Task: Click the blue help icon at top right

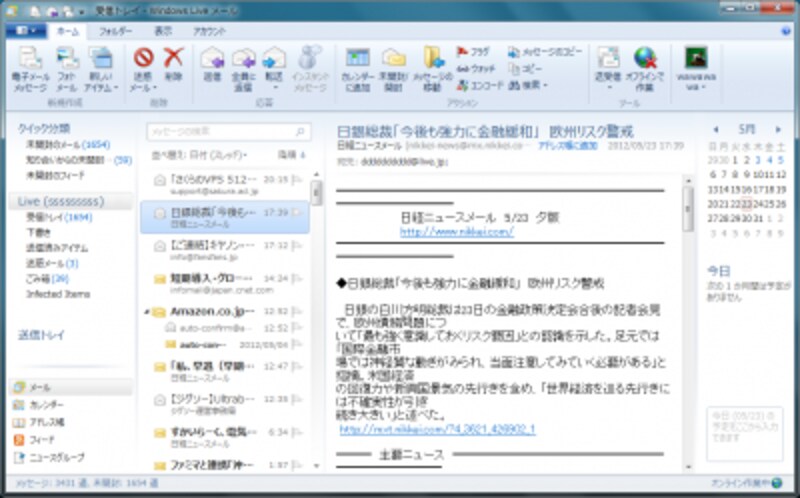Action: pyautogui.click(x=786, y=31)
